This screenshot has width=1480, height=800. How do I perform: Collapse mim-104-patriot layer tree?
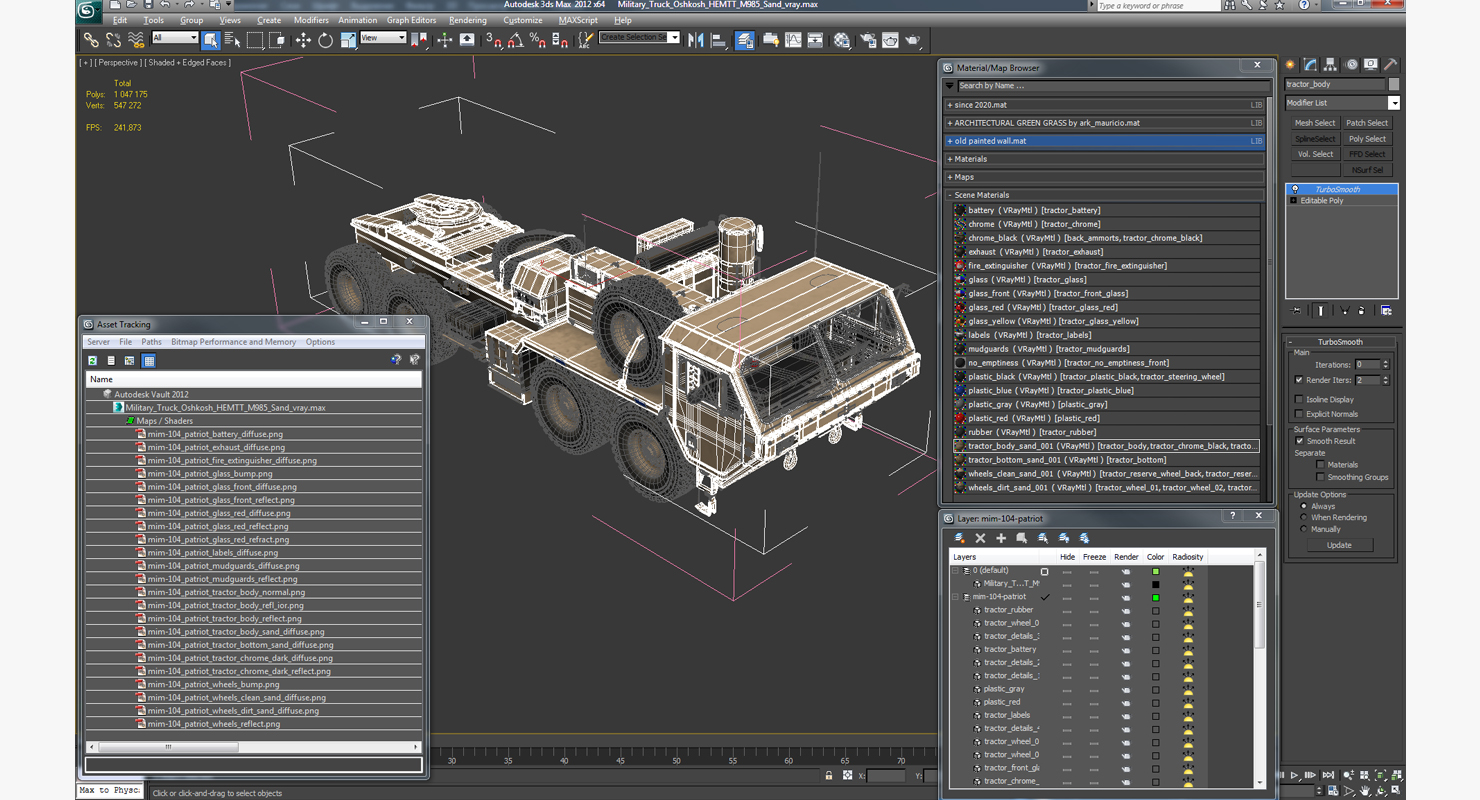(x=955, y=597)
